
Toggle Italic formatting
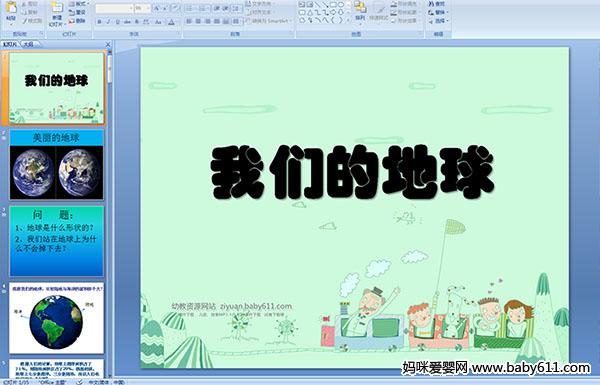[108, 22]
